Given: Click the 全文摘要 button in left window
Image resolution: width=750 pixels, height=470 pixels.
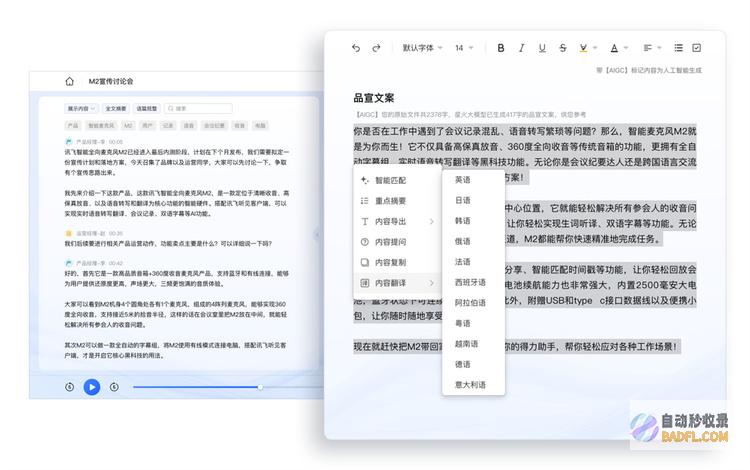Looking at the screenshot, I should point(116,109).
